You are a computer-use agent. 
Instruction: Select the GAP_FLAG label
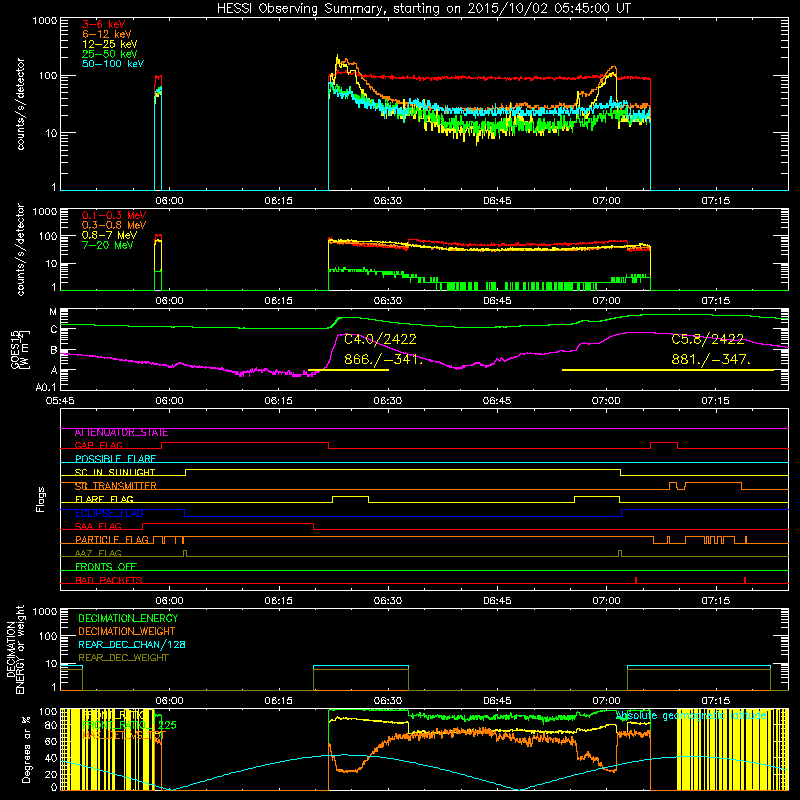click(98, 446)
